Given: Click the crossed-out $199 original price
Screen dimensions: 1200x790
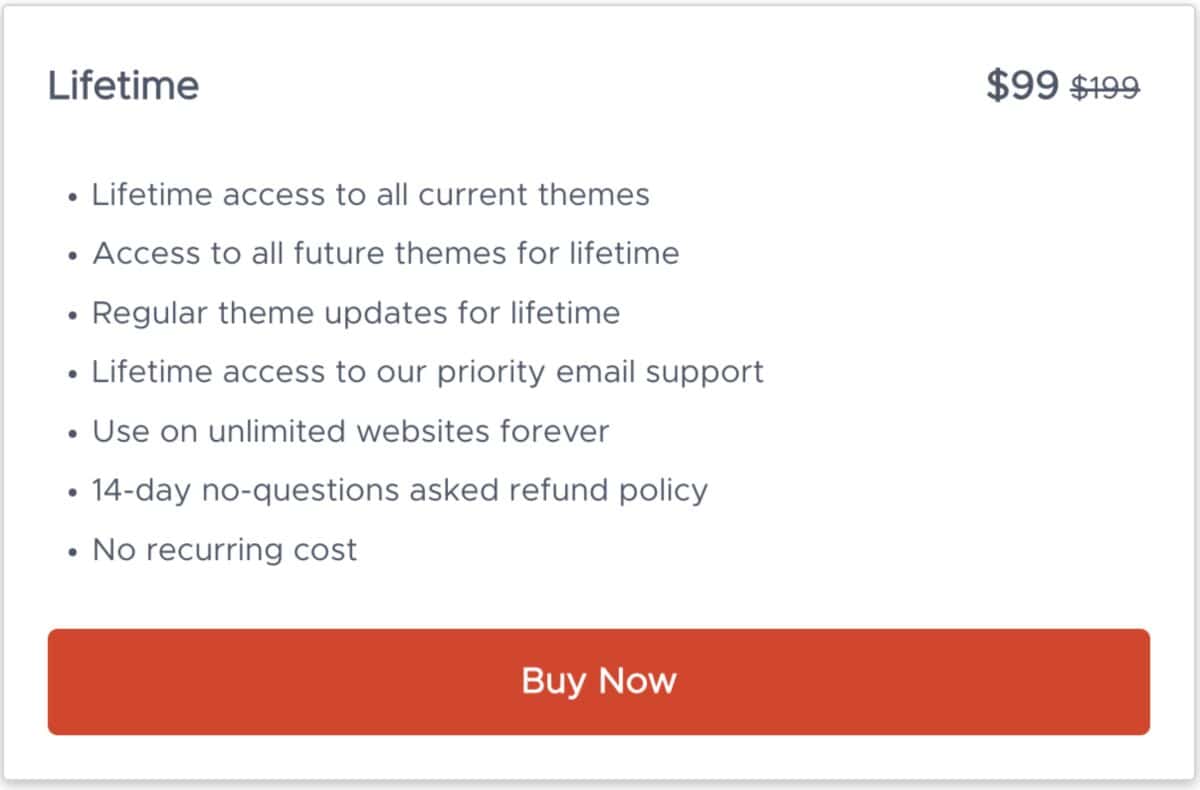Looking at the screenshot, I should [x=1105, y=88].
